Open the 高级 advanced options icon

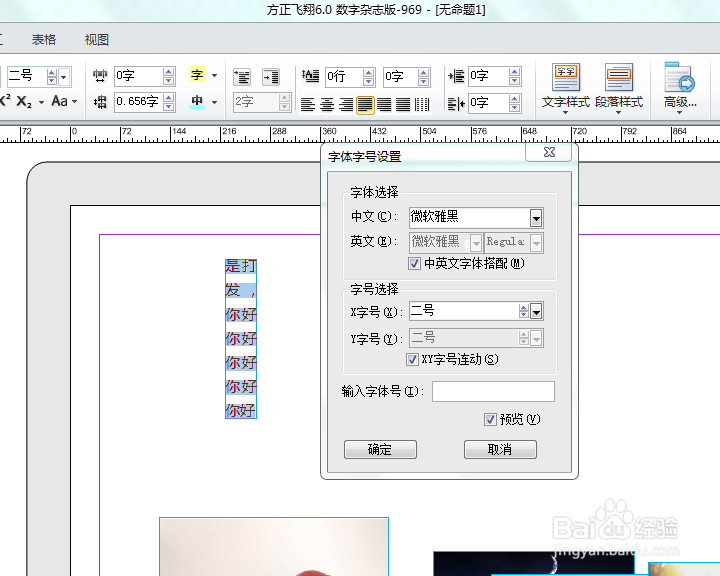point(679,77)
